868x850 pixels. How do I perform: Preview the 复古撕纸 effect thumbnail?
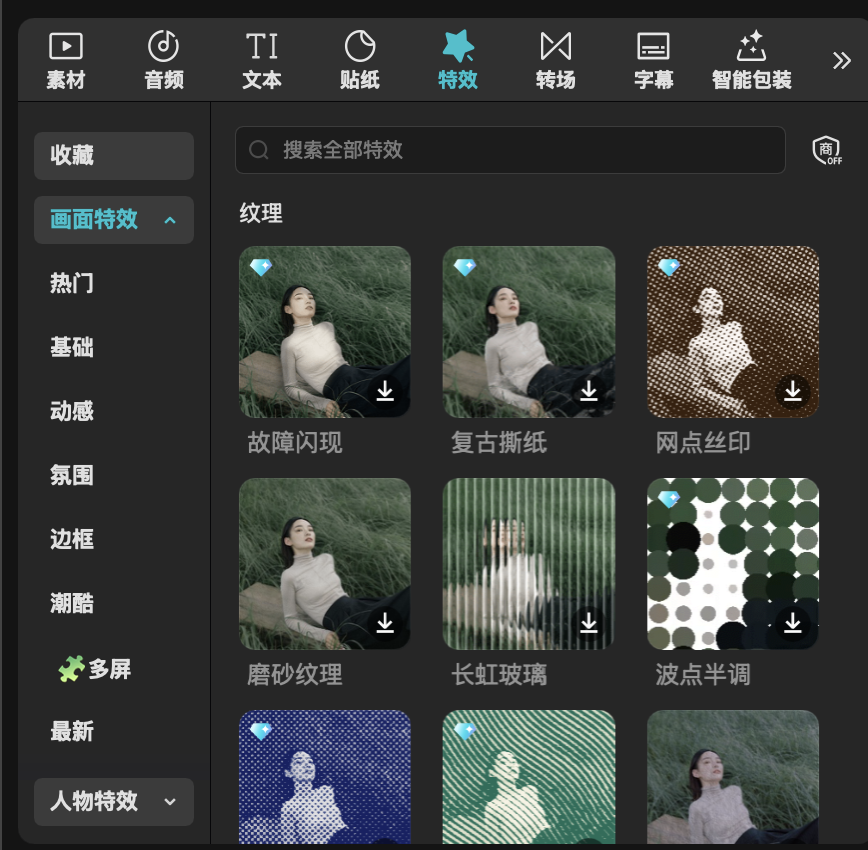click(529, 332)
